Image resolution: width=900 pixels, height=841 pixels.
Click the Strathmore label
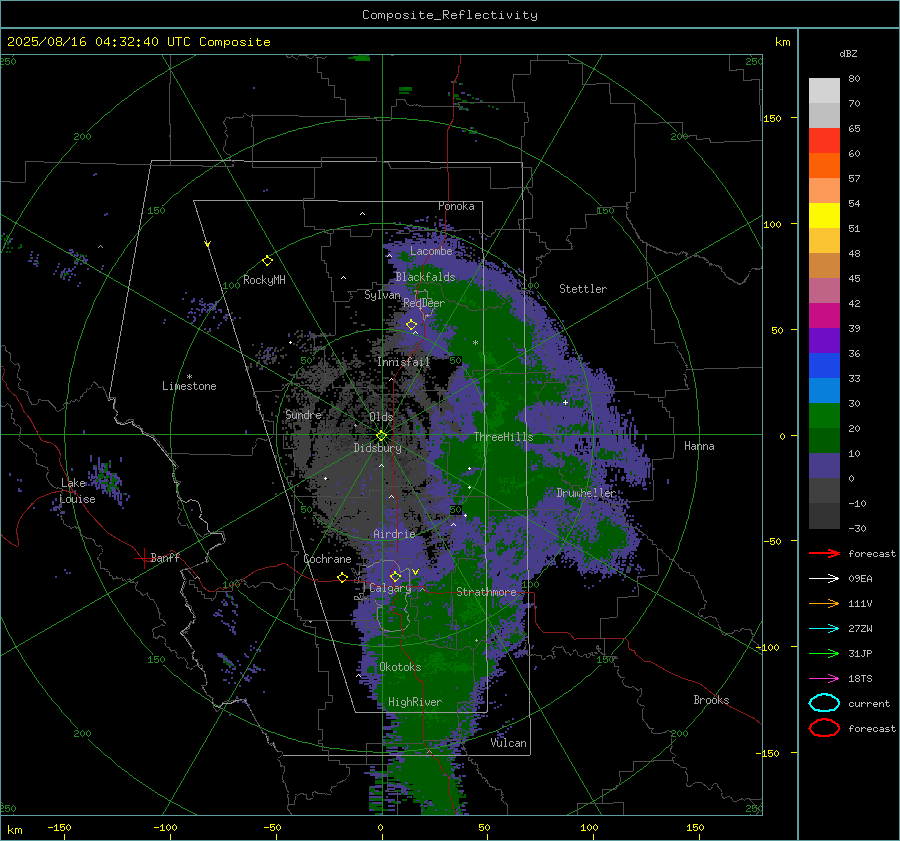tap(486, 592)
